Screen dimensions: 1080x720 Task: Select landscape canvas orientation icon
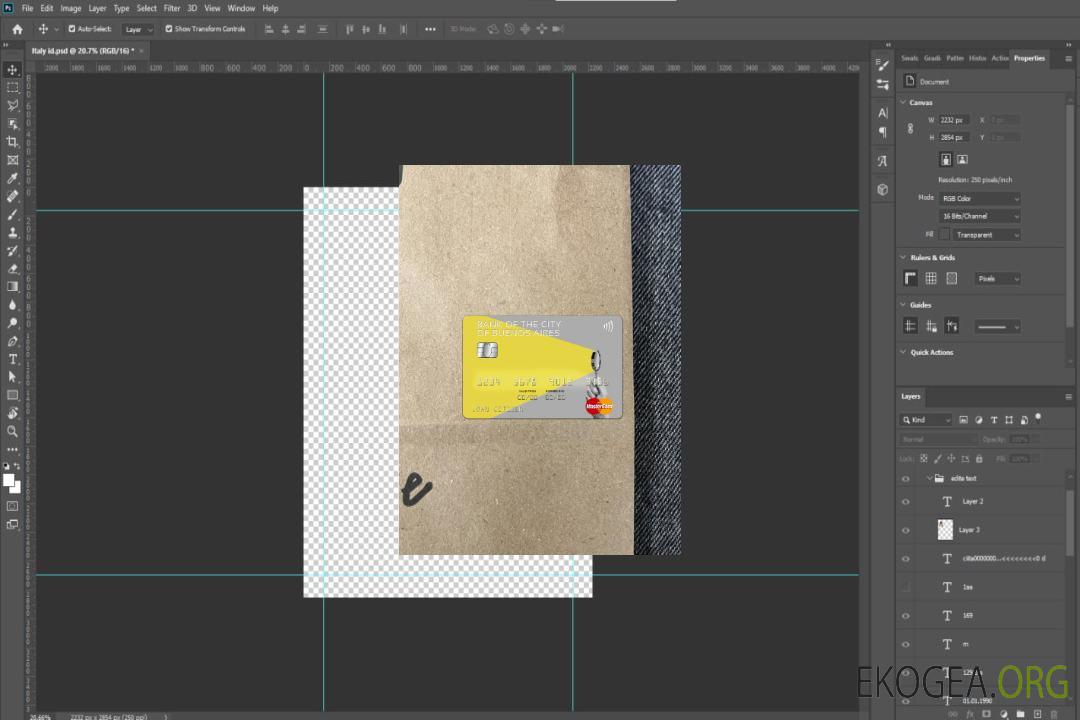(962, 159)
